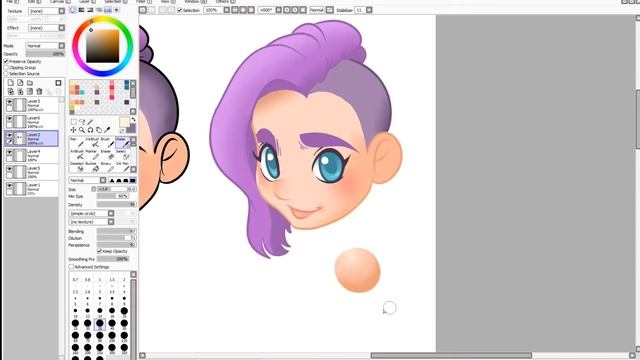640x360 pixels.
Task: Hide Layer2 using its eye icon
Action: click(9, 135)
